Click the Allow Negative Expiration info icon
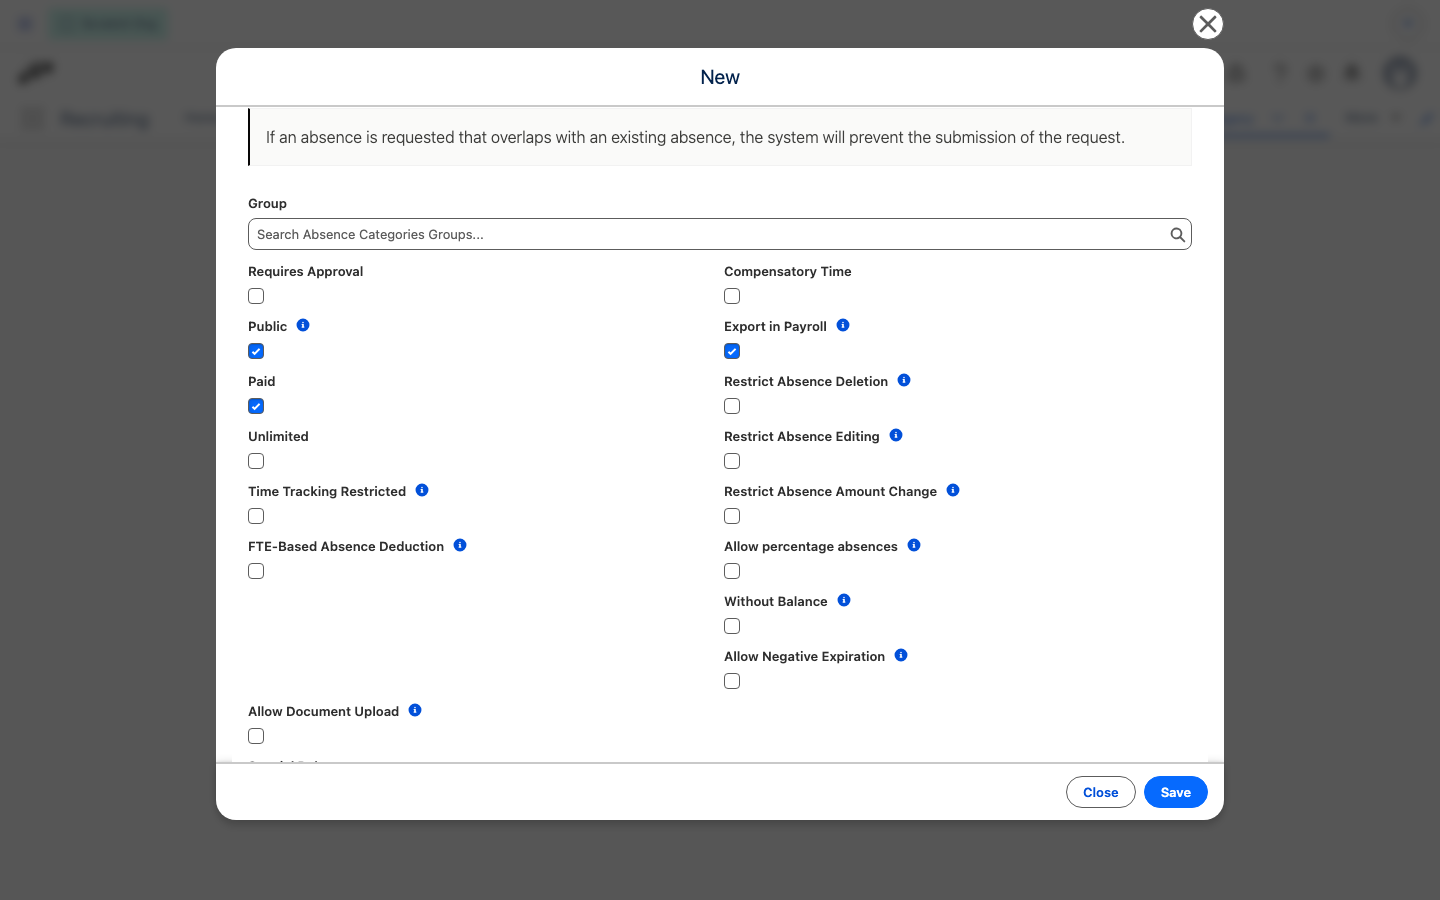 [x=901, y=655]
